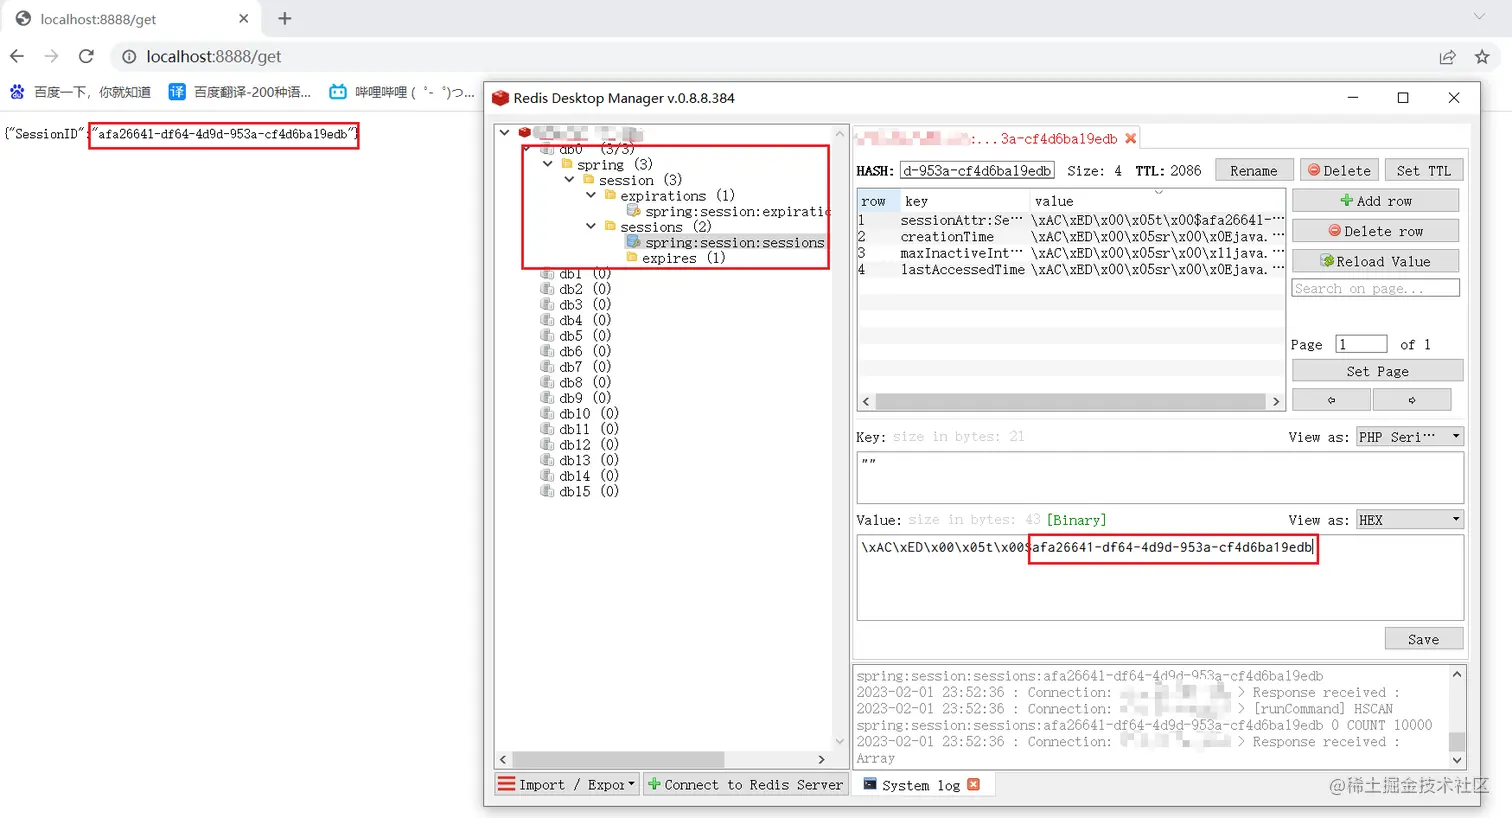Screen dimensions: 1512x818
Task: Collapse the expirations (1) folder
Action: click(x=591, y=196)
